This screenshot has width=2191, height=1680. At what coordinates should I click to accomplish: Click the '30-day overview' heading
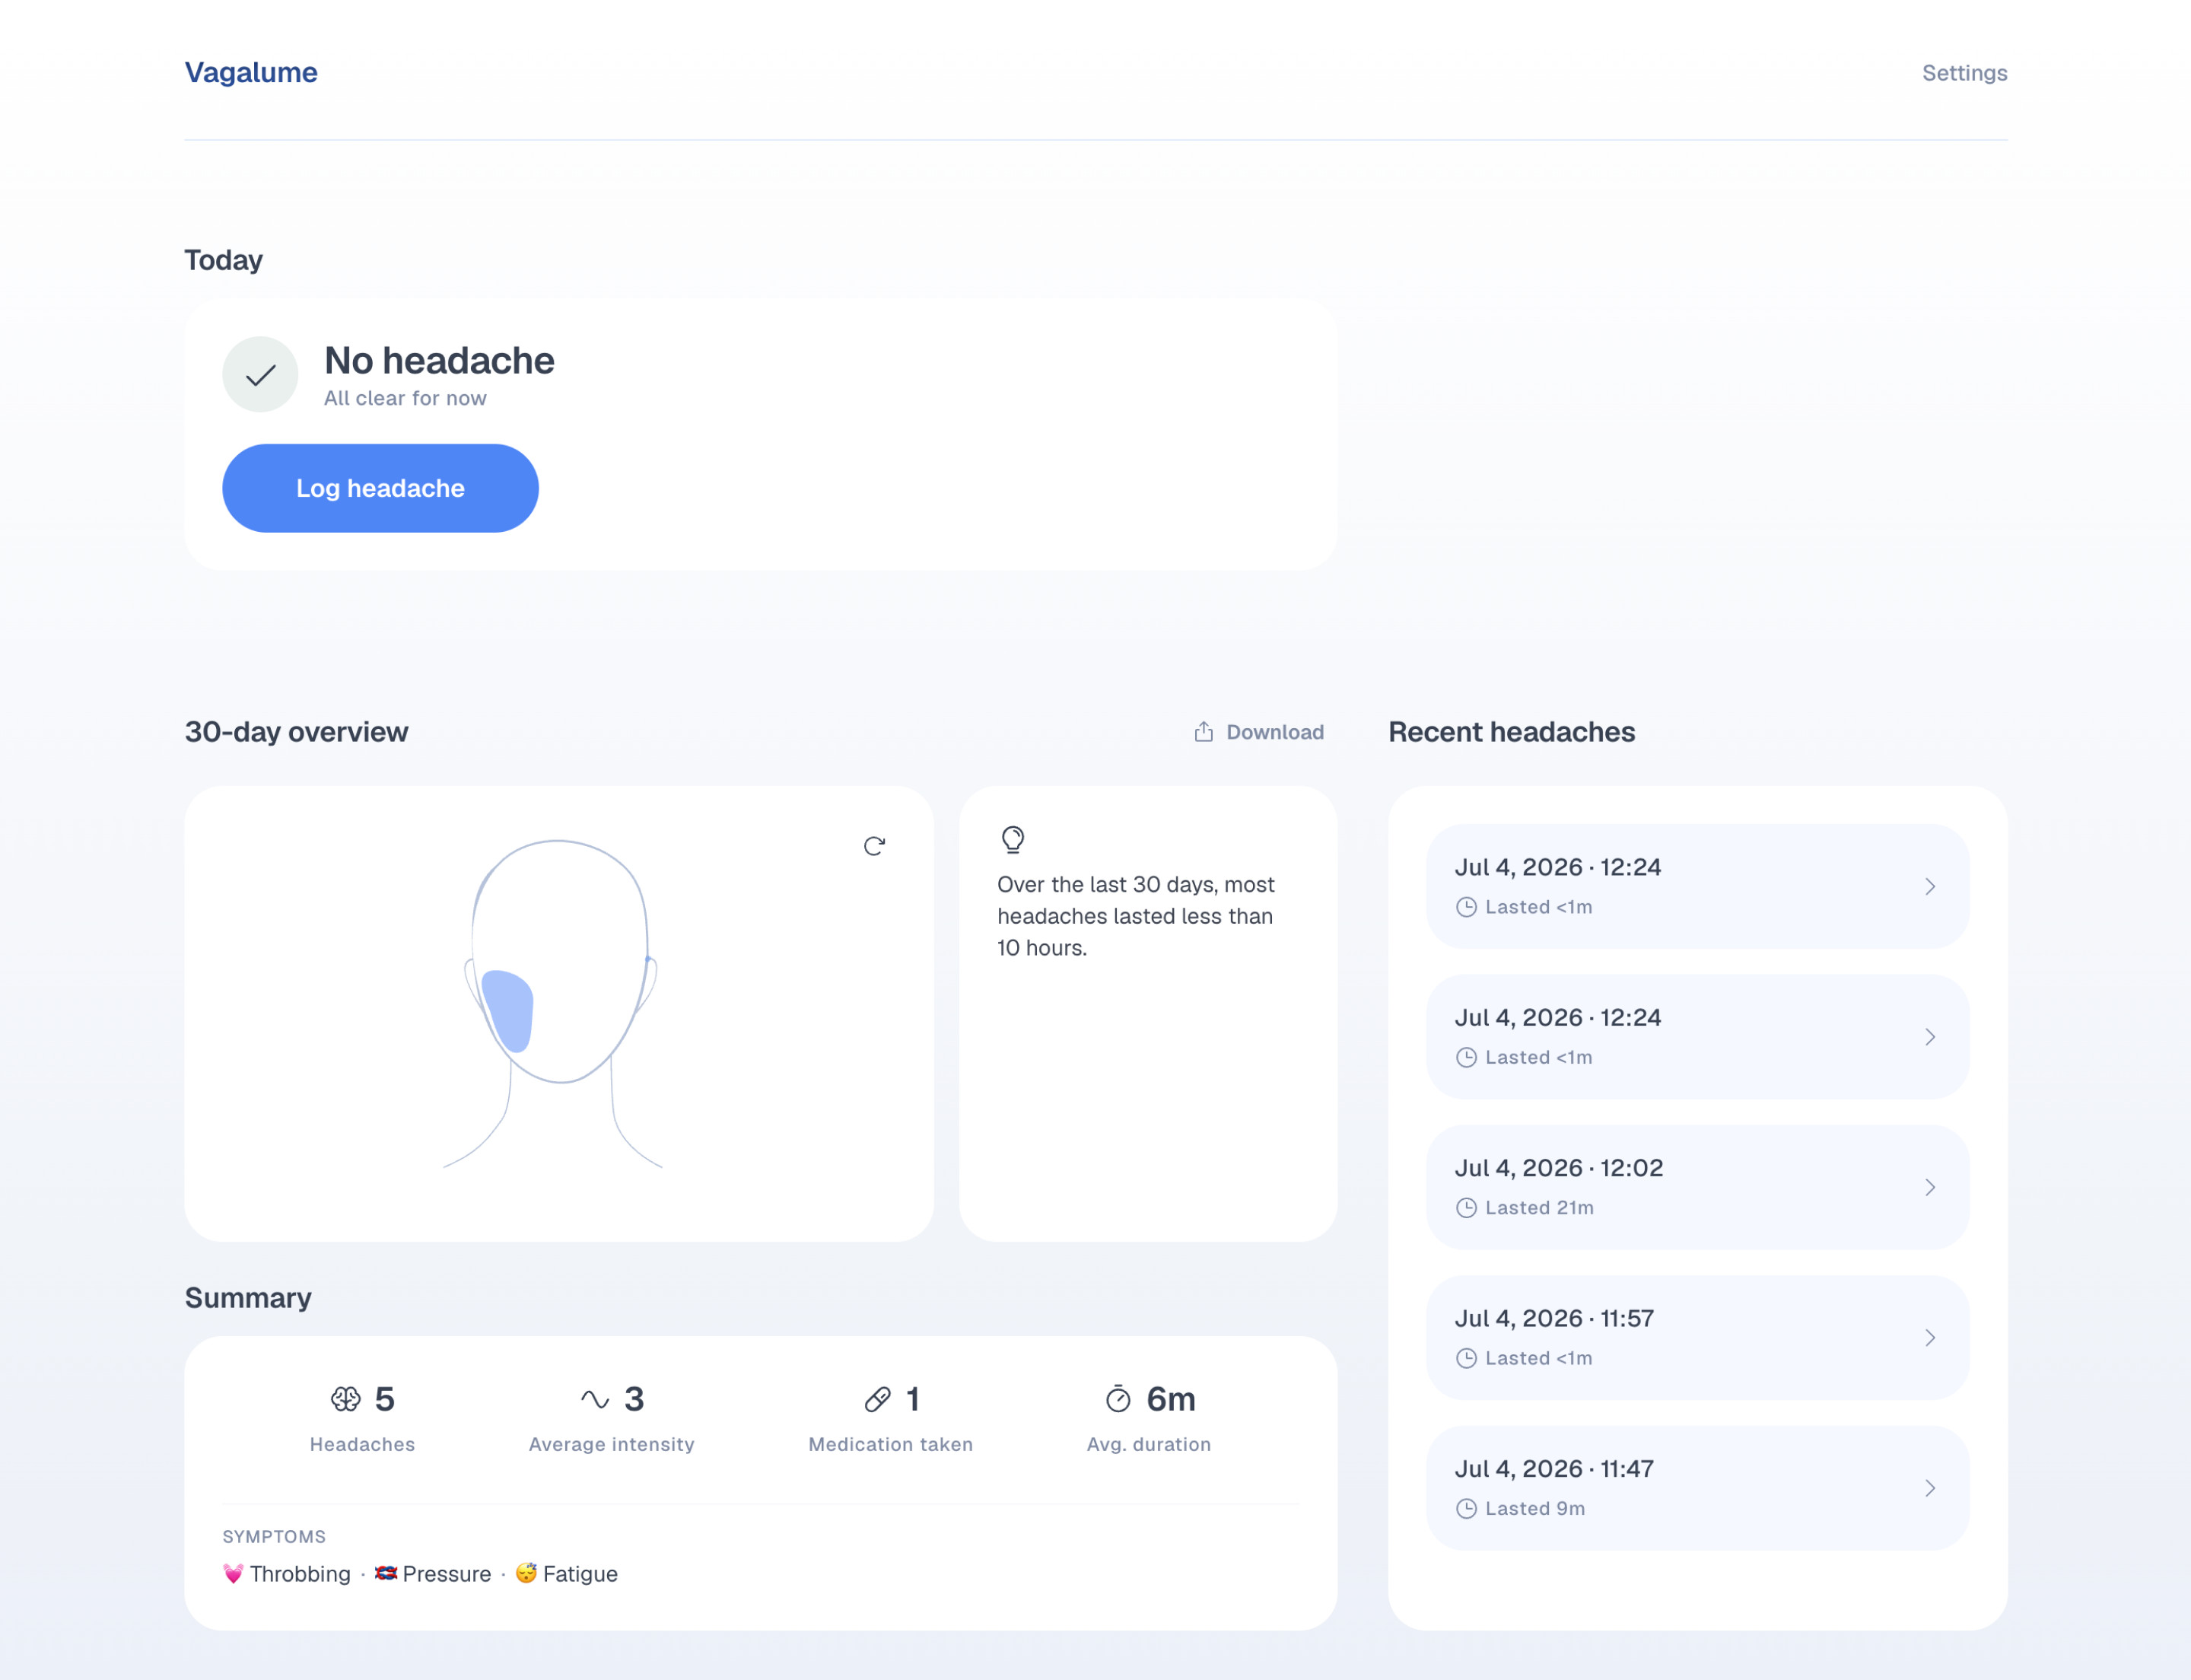(296, 732)
